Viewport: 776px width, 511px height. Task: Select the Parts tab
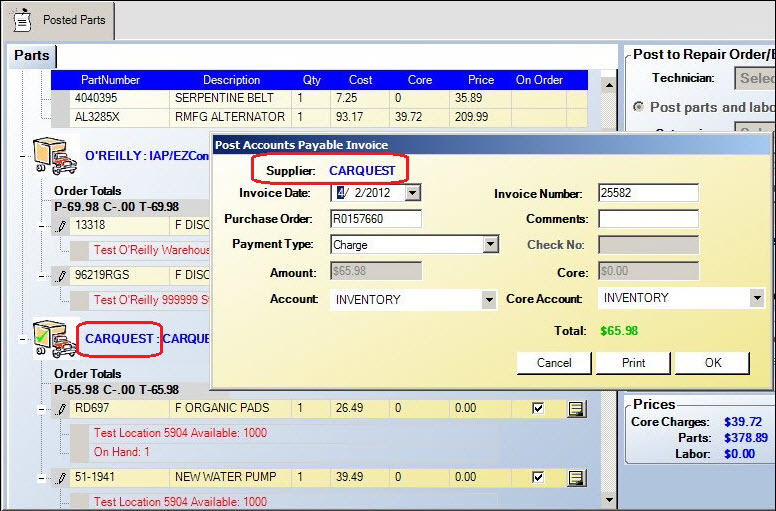pyautogui.click(x=31, y=56)
